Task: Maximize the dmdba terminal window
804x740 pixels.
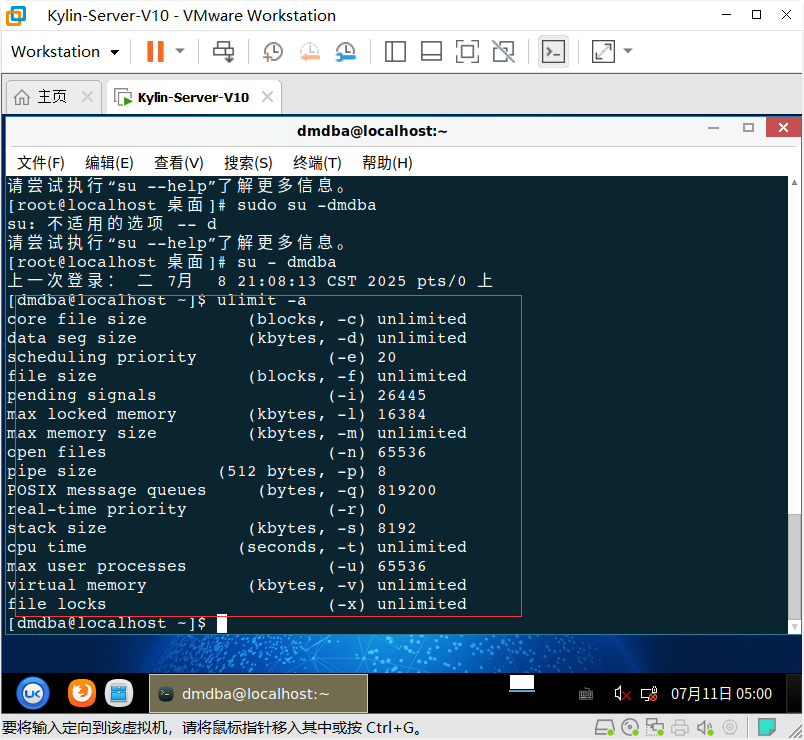Action: click(749, 128)
